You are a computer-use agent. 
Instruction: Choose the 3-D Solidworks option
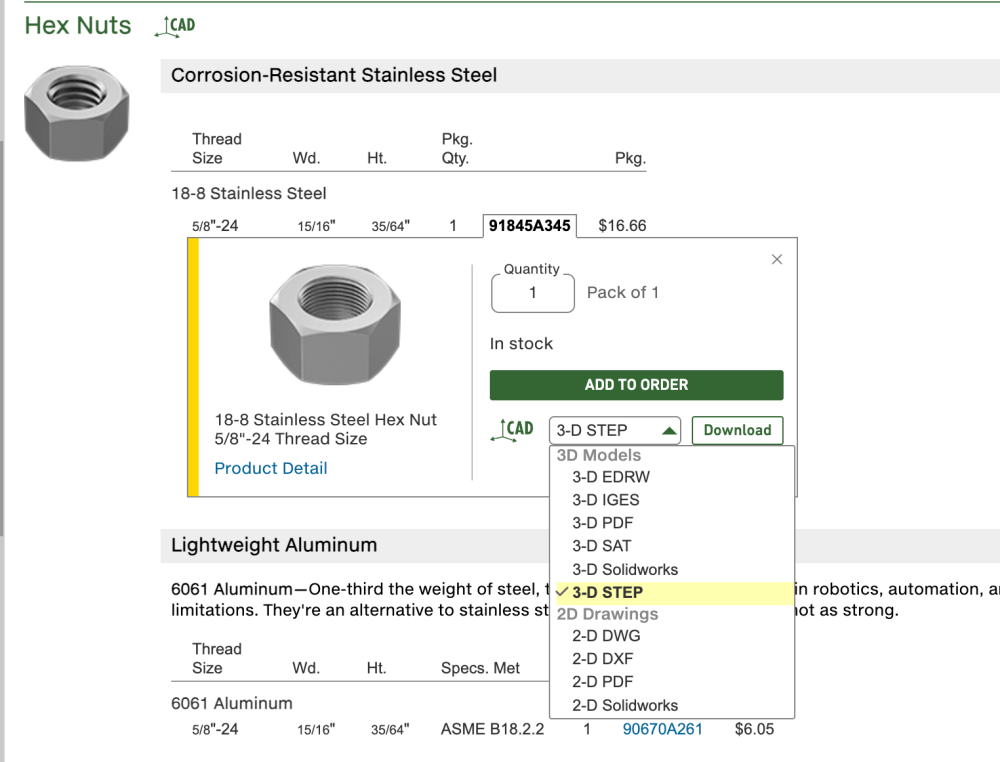coord(624,569)
